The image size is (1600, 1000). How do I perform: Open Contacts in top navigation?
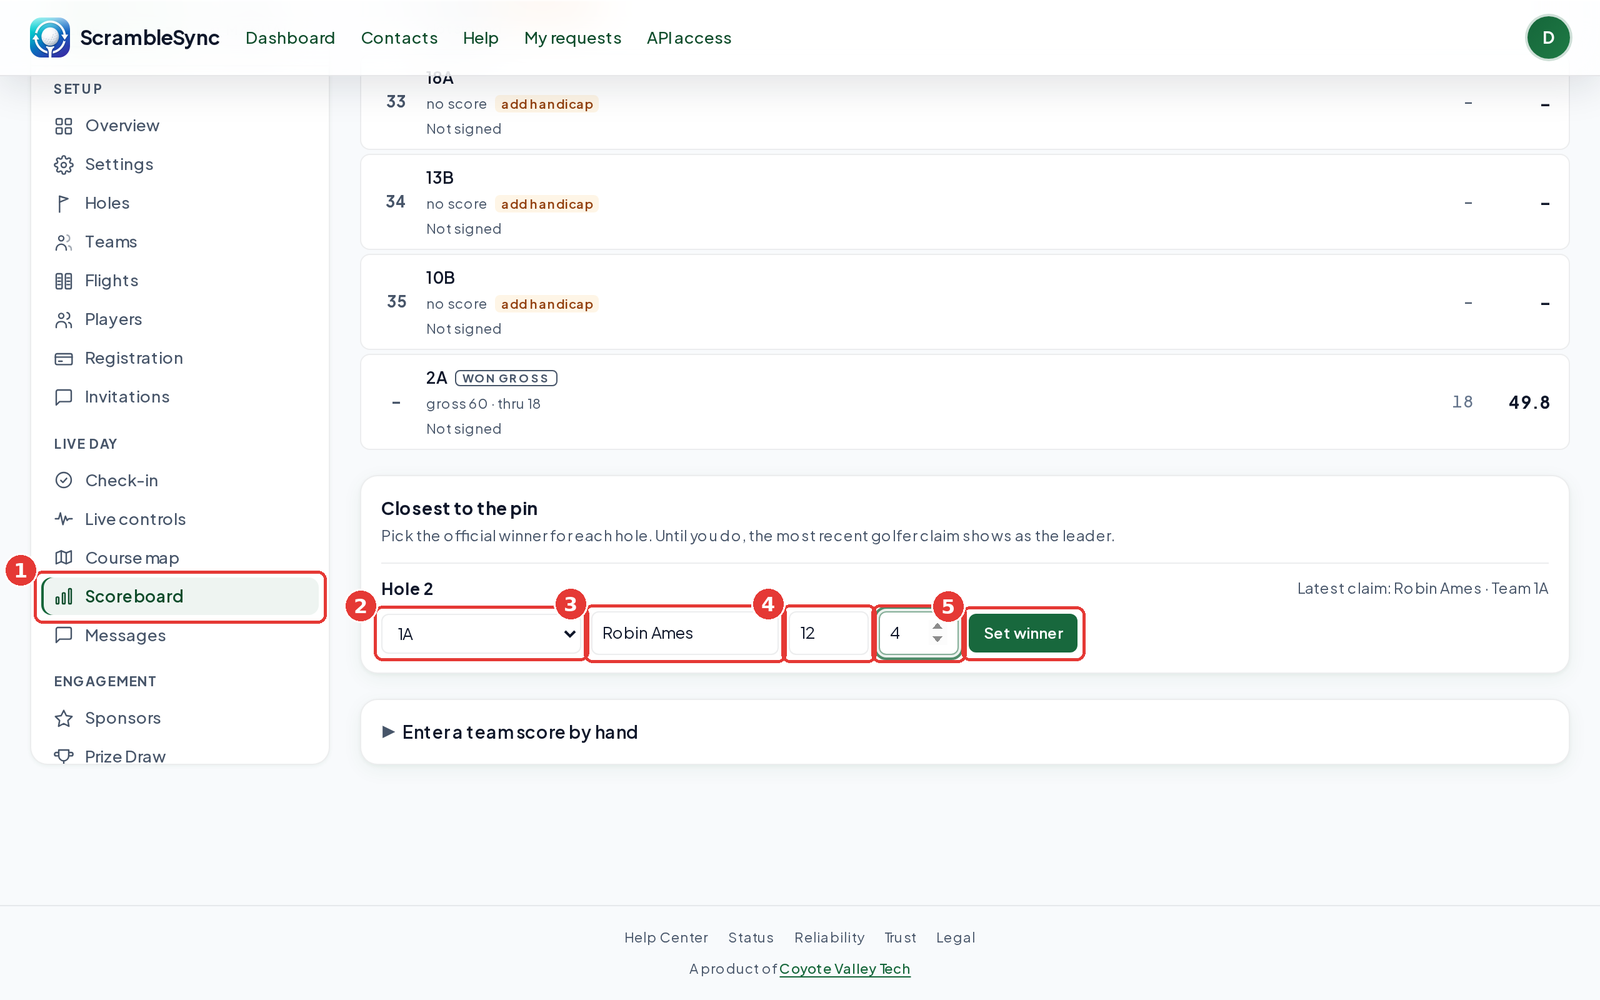point(399,38)
